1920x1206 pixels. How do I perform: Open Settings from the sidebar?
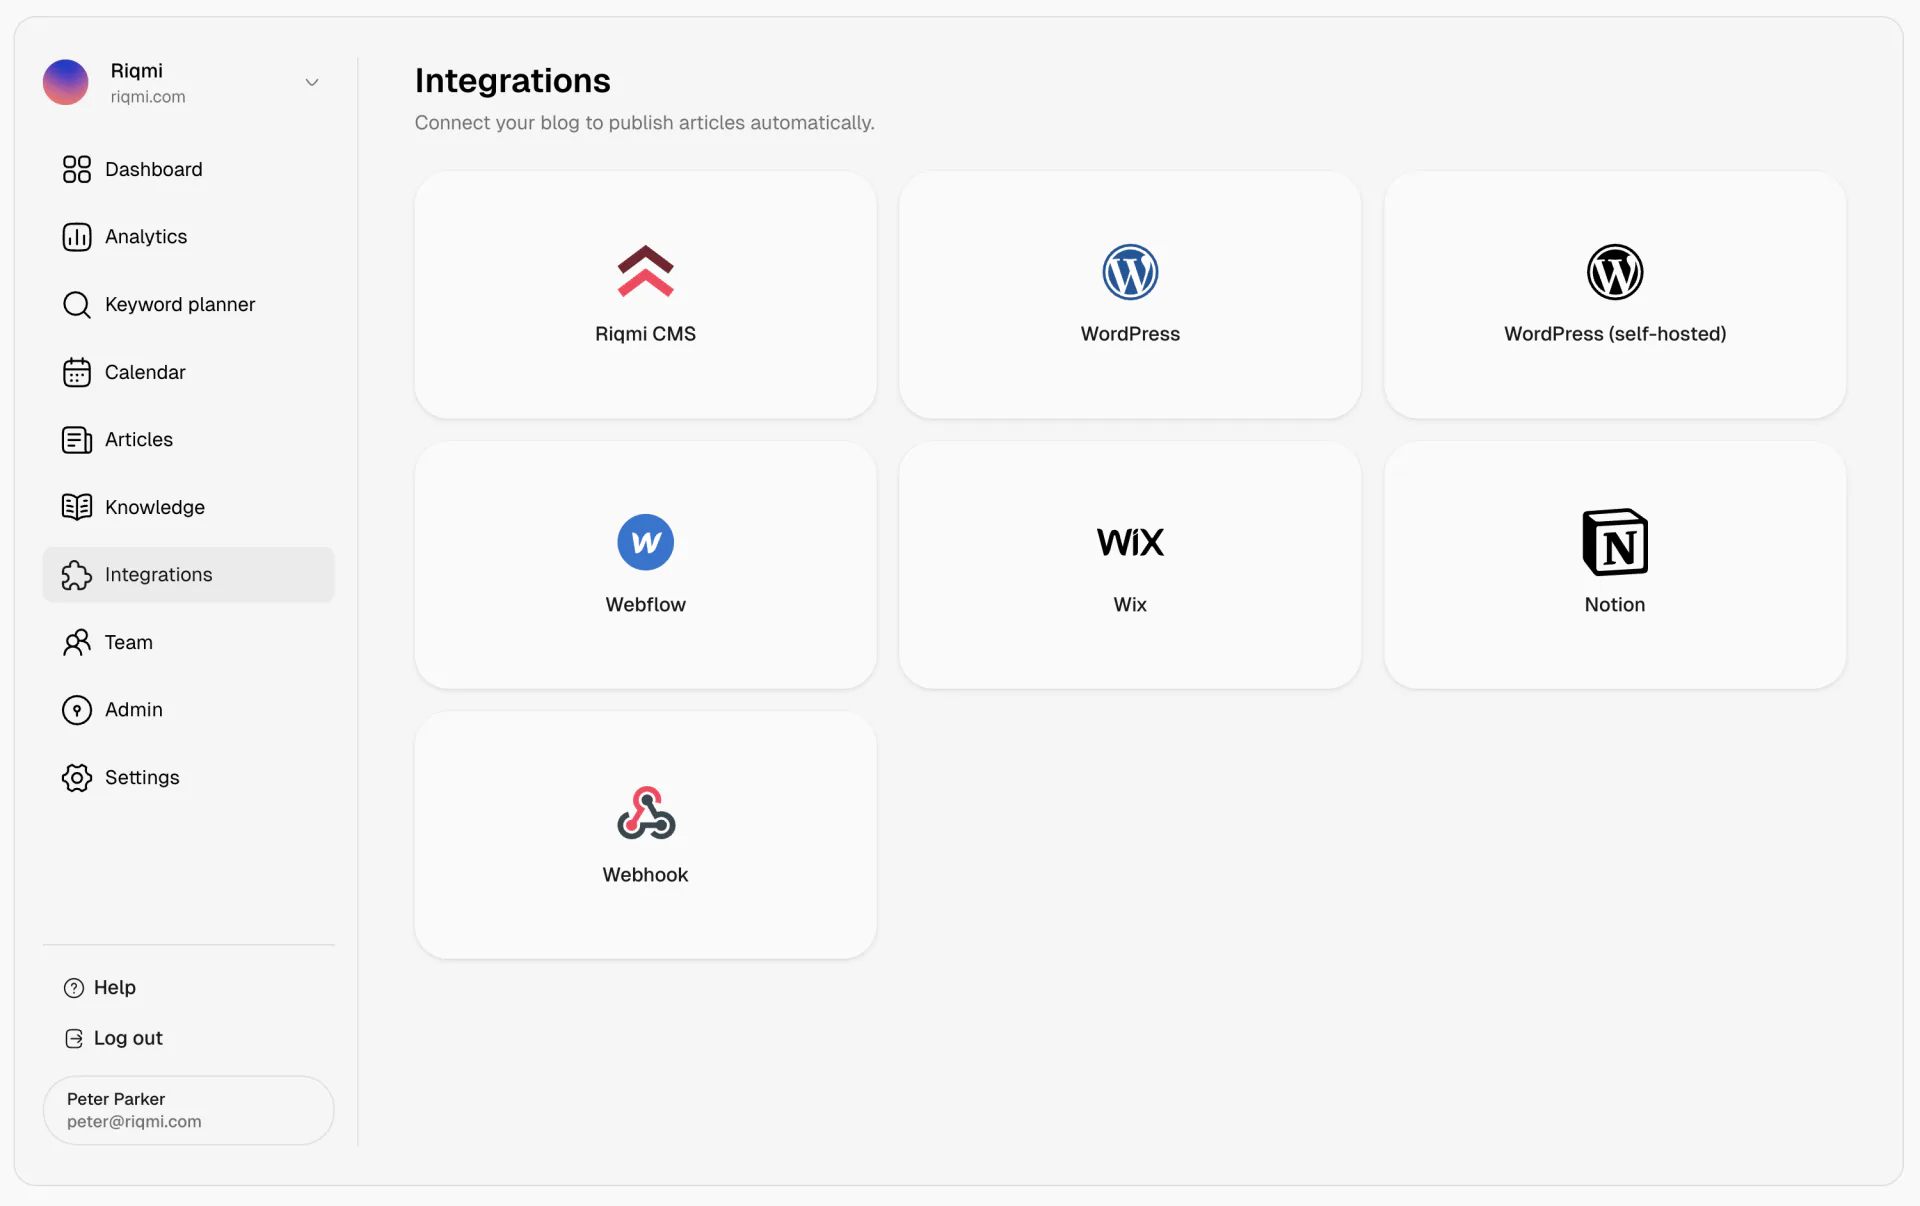point(188,778)
